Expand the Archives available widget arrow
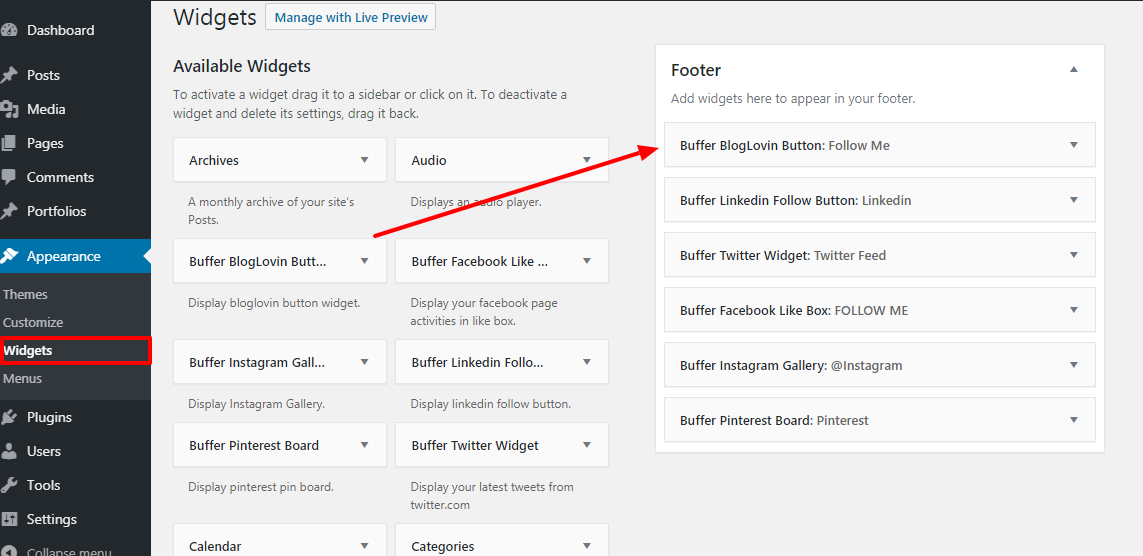Image resolution: width=1143 pixels, height=556 pixels. point(364,160)
